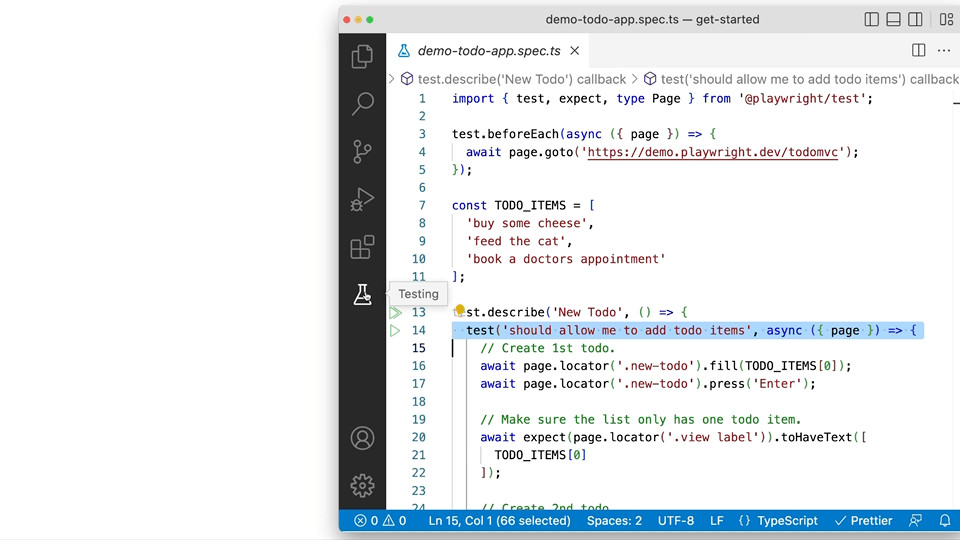Open the notifications bell in status bar
Screen dimensions: 960x540
click(x=945, y=521)
